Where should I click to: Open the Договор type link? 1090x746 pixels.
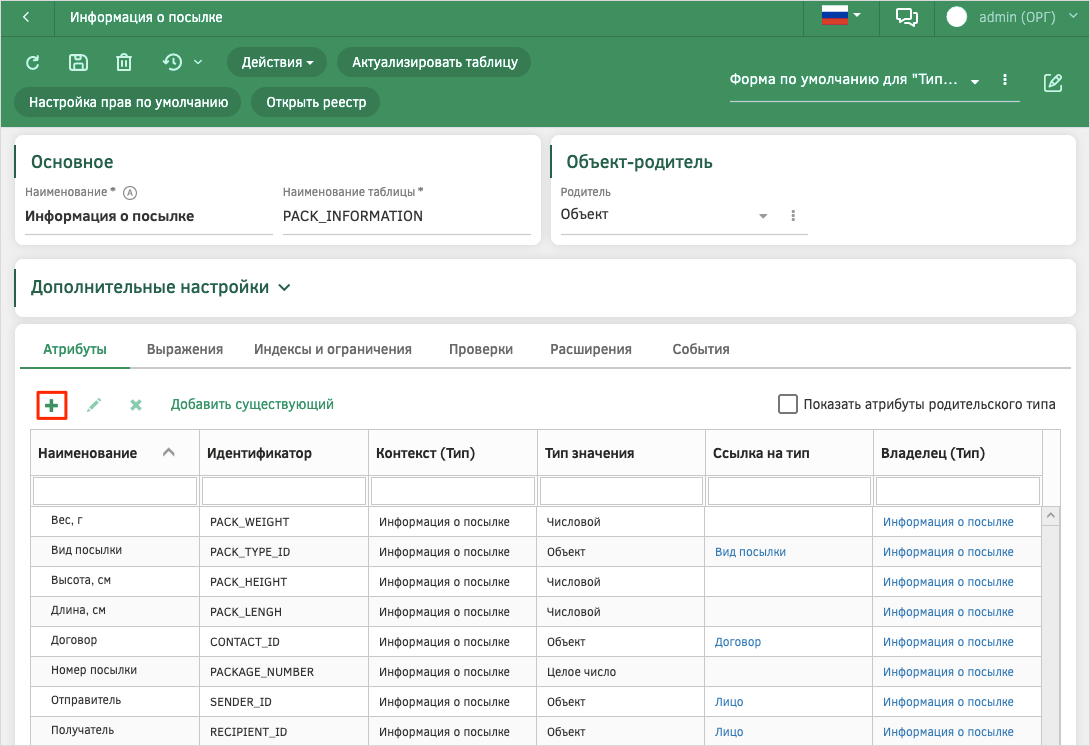click(738, 642)
